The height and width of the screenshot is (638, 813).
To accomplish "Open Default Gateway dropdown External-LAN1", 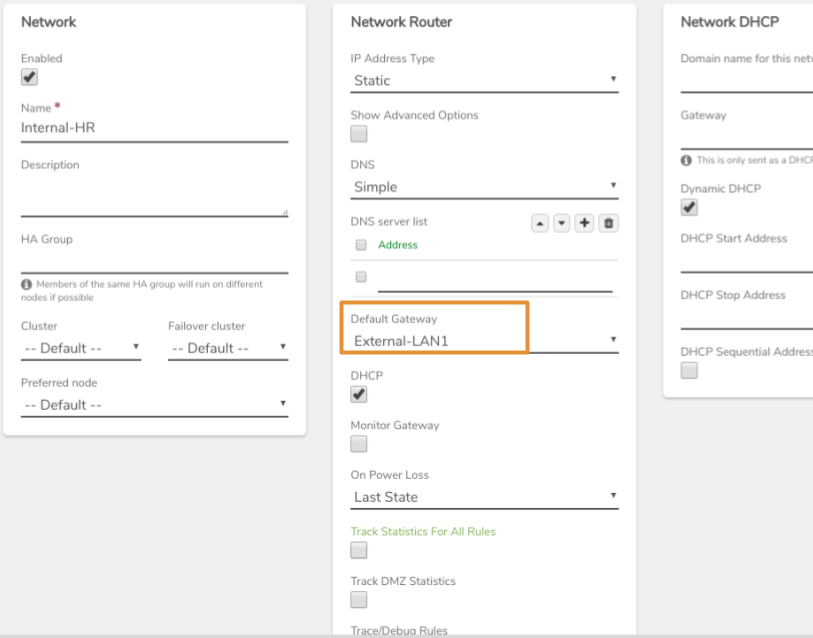I will [x=484, y=341].
